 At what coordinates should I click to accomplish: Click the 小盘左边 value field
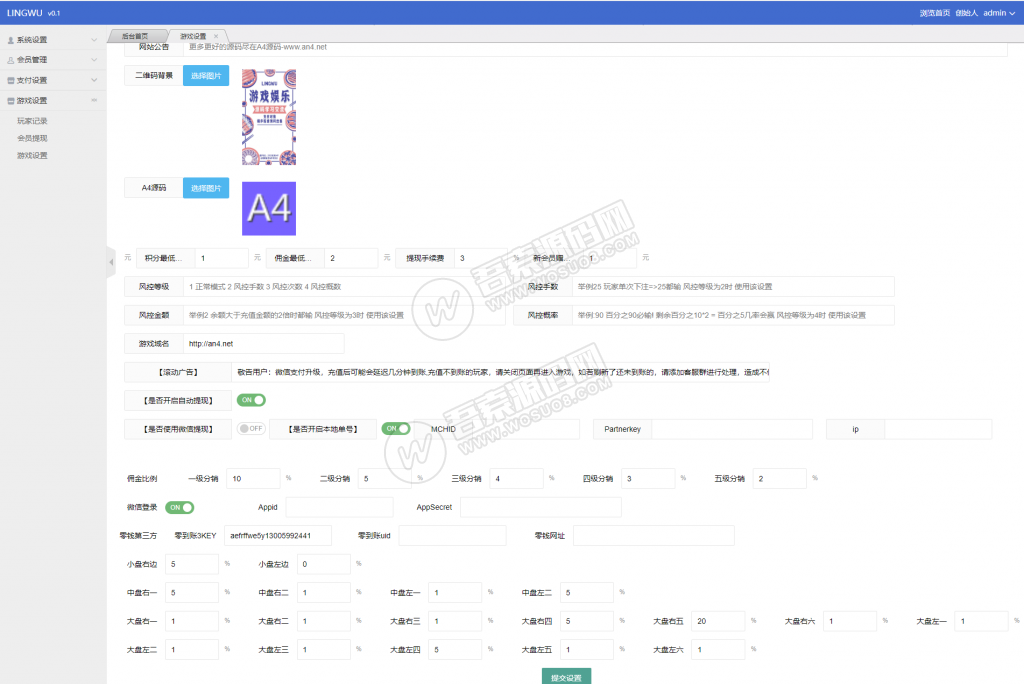pyautogui.click(x=324, y=564)
